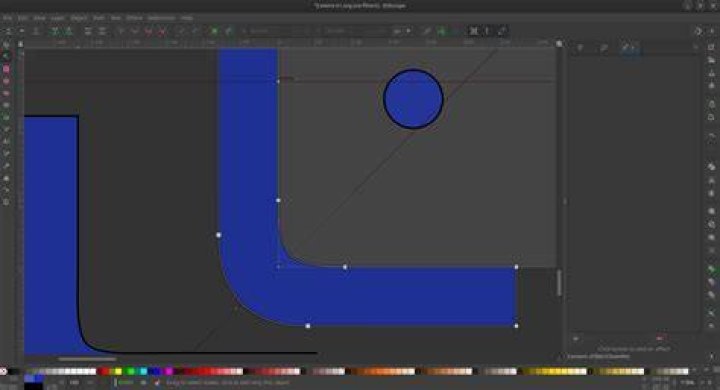Open the Filters menu
Viewport: 720px width, 390px height.
coord(135,17)
